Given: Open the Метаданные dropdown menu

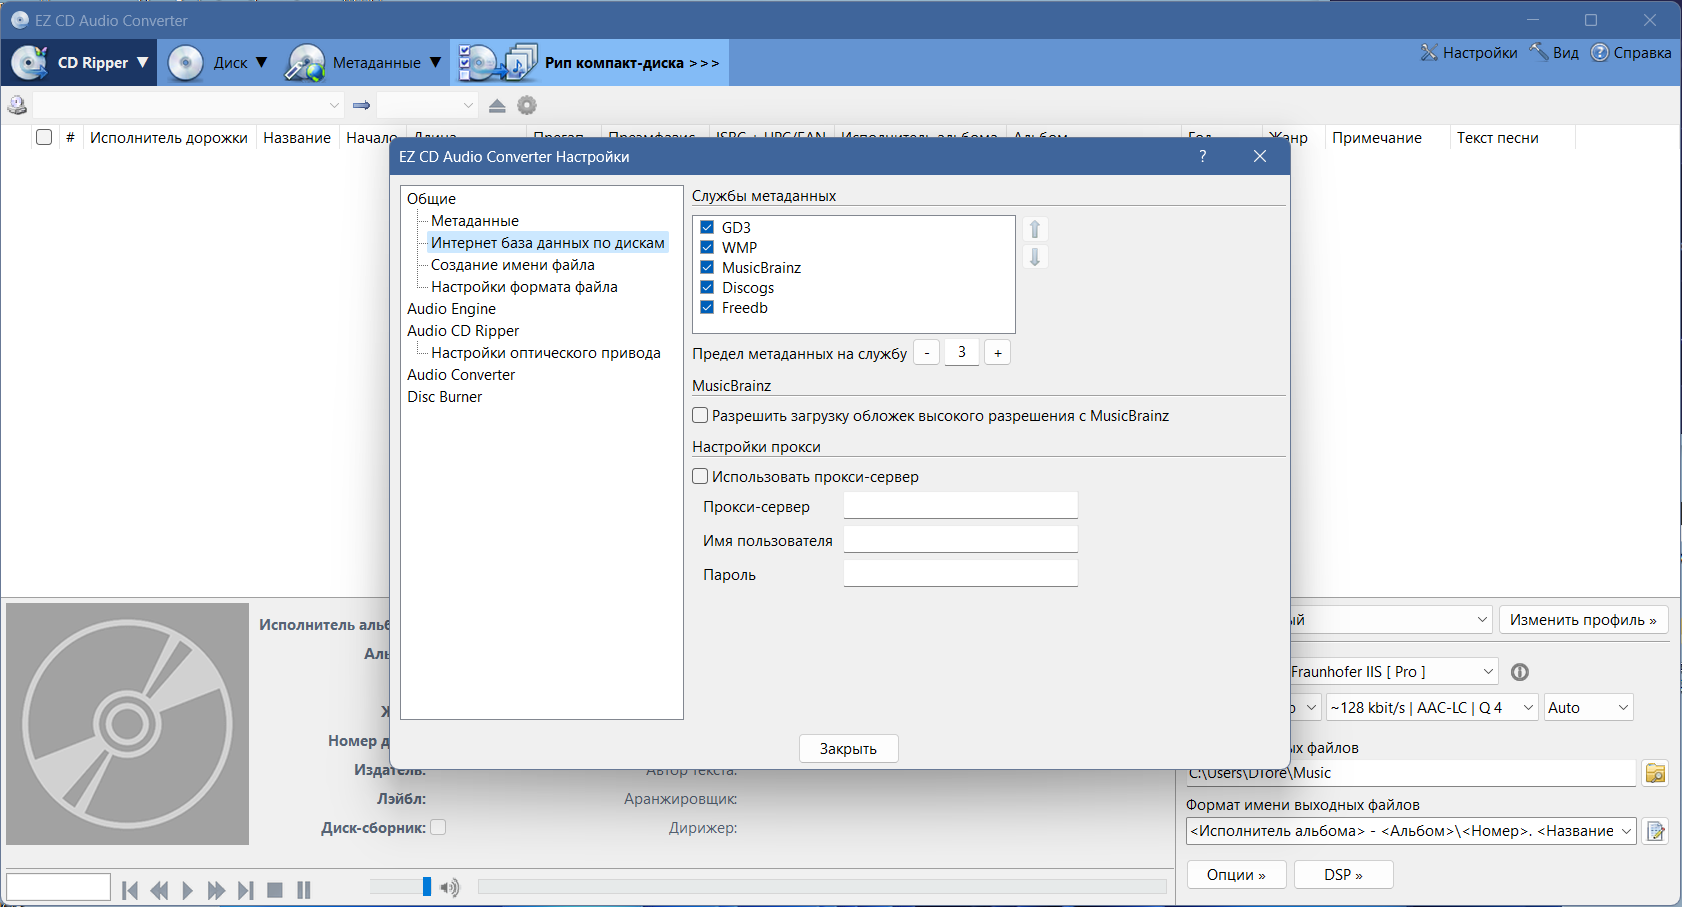Looking at the screenshot, I should click(363, 63).
